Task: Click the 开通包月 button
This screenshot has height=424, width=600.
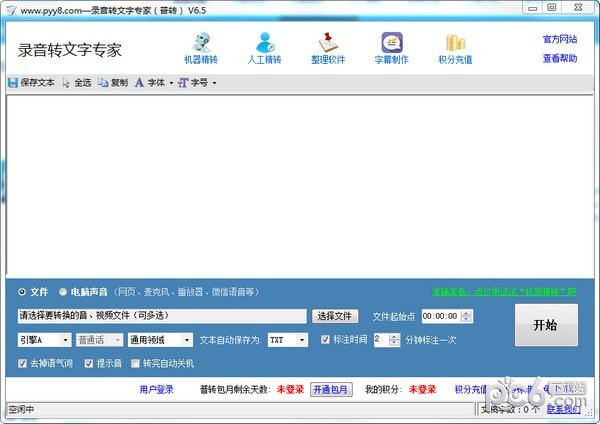Action: [331, 390]
